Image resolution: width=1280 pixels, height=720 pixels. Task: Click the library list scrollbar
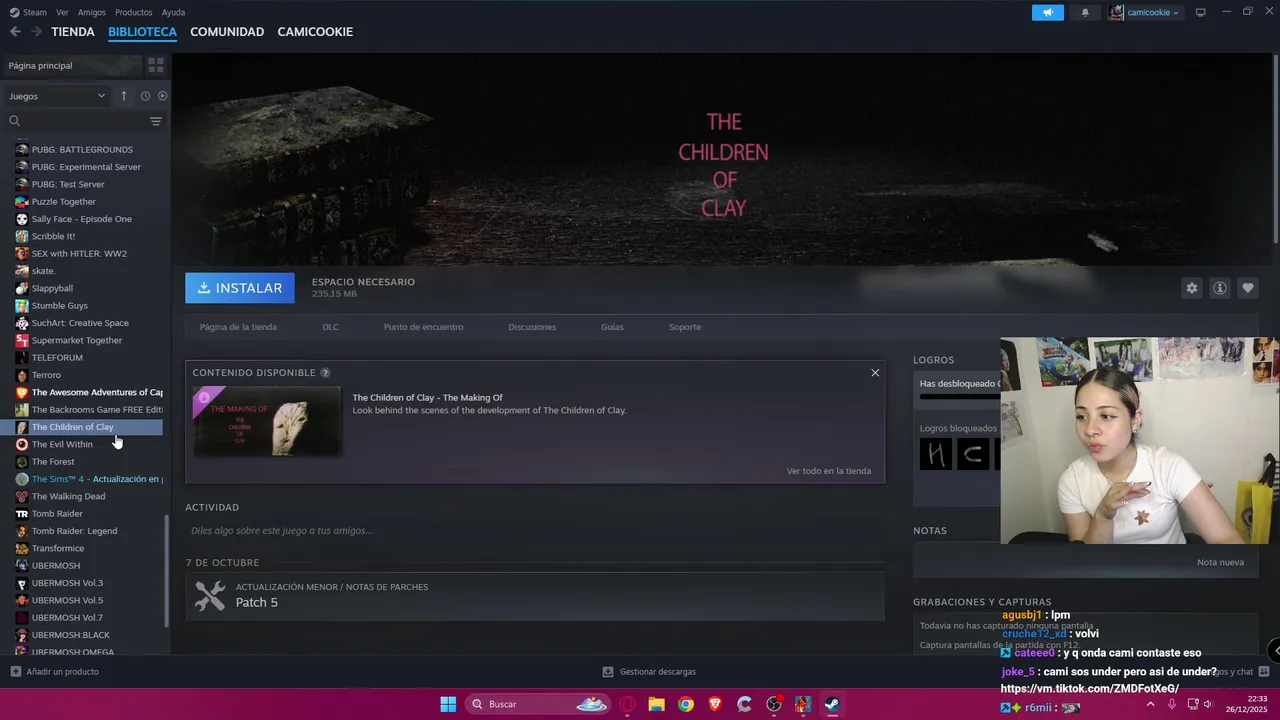[167, 570]
